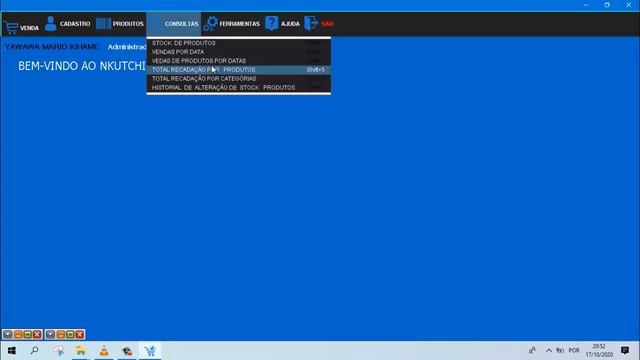The height and width of the screenshot is (360, 640).
Task: Click the shopping cart app taskbar icon
Action: (150, 351)
